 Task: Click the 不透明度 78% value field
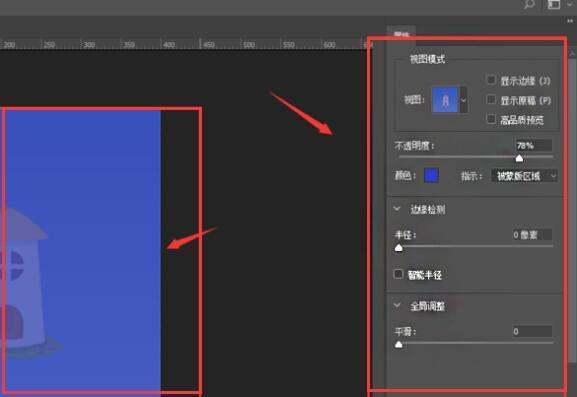click(x=533, y=146)
